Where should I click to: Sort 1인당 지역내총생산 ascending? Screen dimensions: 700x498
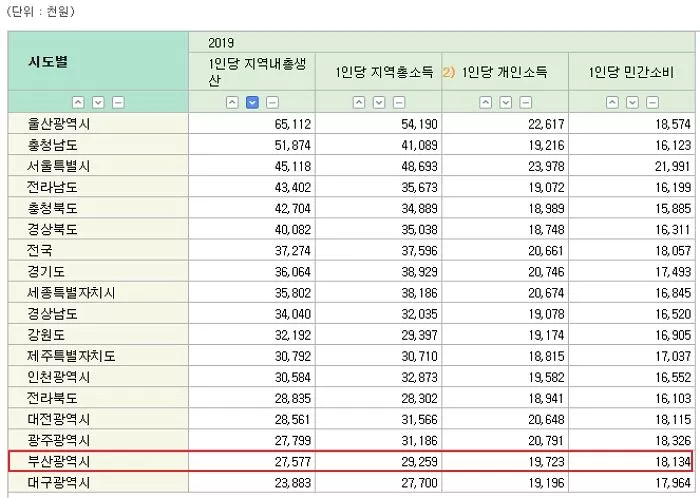tap(232, 102)
